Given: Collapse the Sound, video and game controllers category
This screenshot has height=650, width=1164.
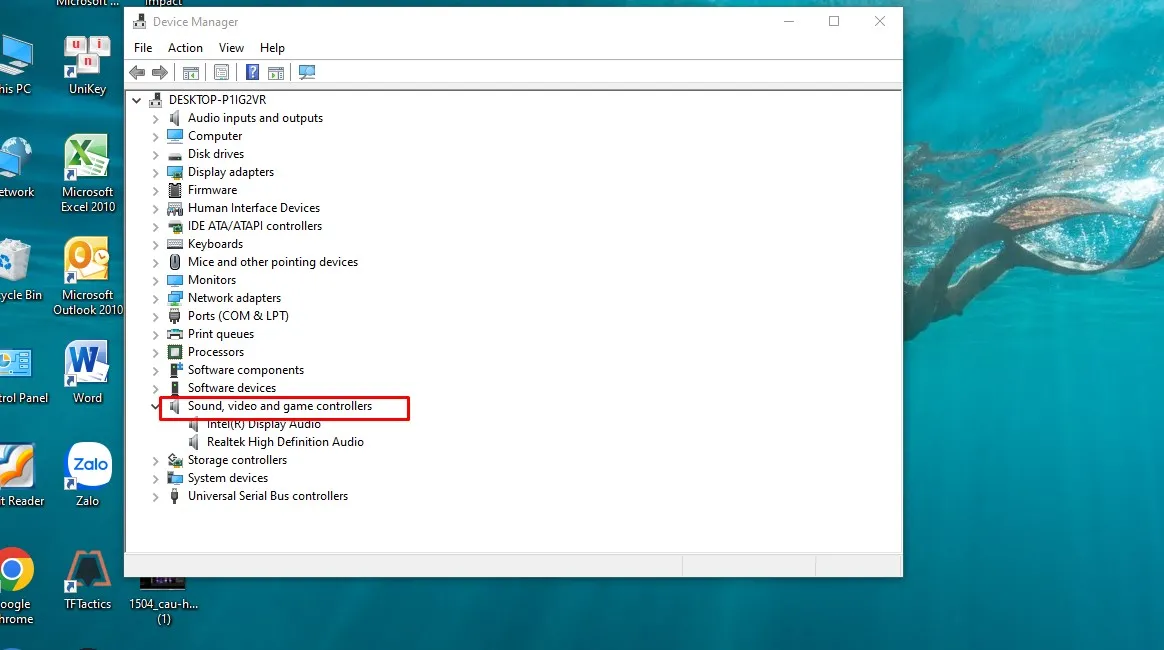Looking at the screenshot, I should [x=154, y=407].
